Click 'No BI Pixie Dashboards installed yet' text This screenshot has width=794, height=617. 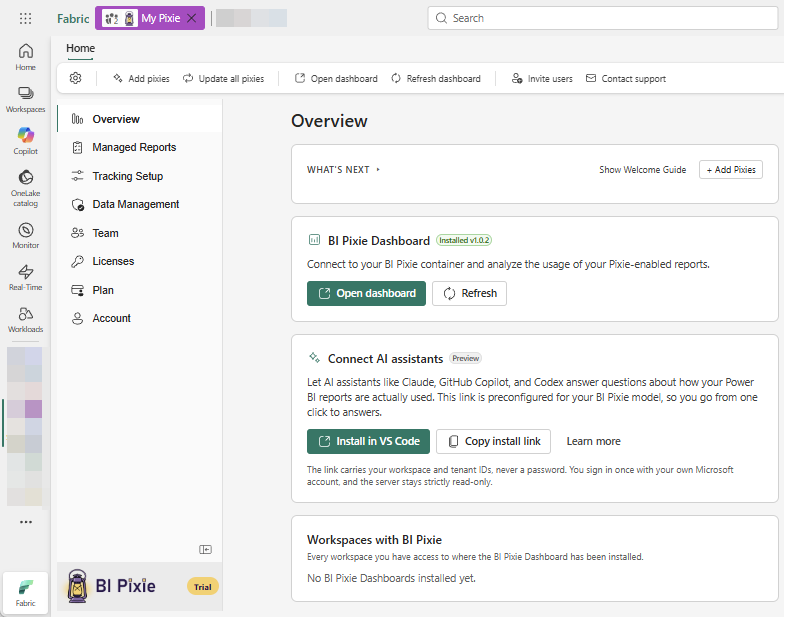click(391, 578)
